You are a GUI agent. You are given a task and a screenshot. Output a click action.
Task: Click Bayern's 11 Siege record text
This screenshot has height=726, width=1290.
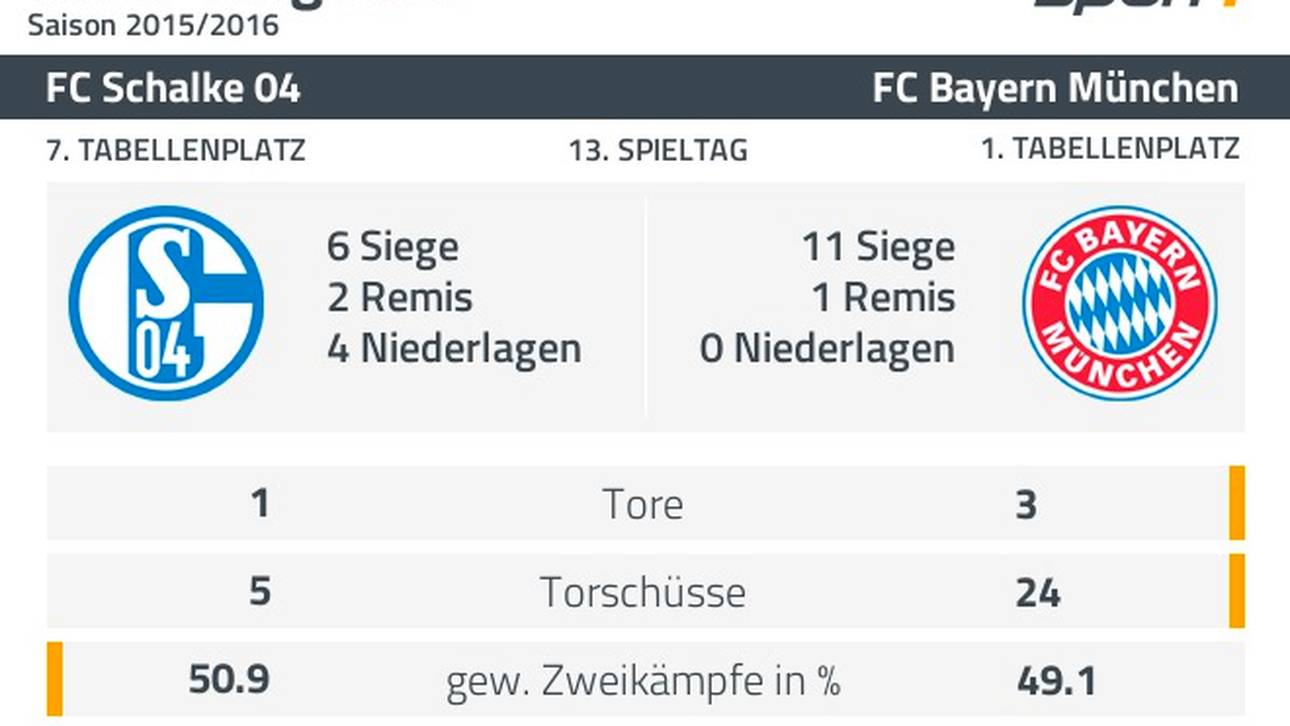[878, 248]
